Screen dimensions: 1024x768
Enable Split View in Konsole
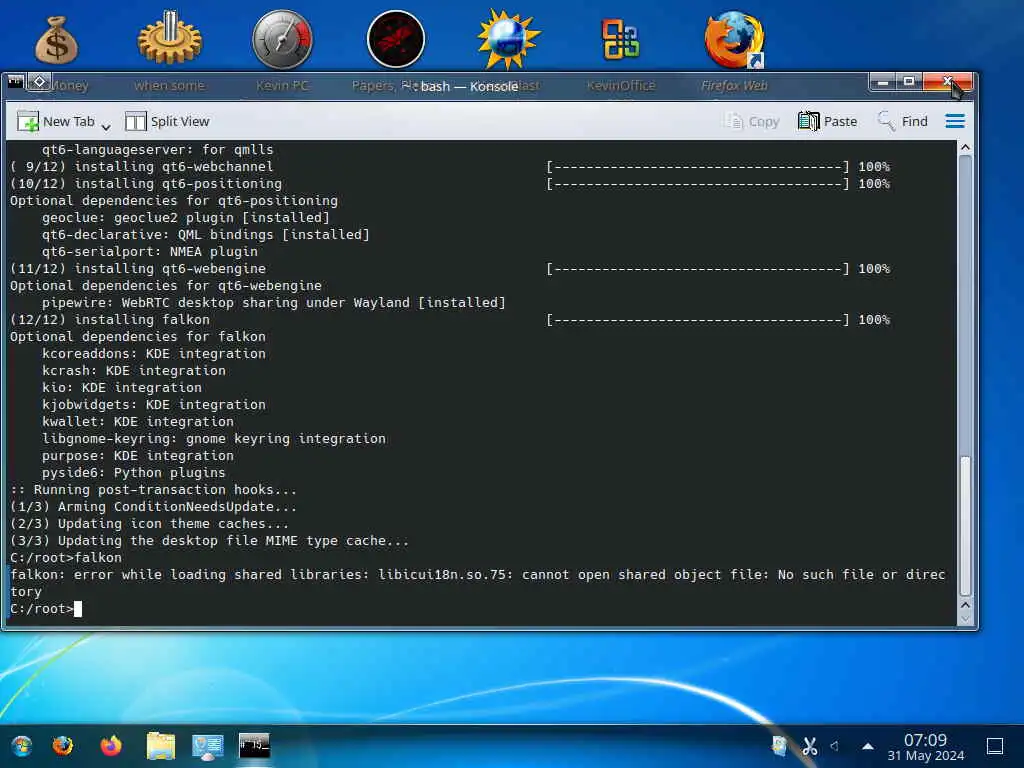coord(167,121)
